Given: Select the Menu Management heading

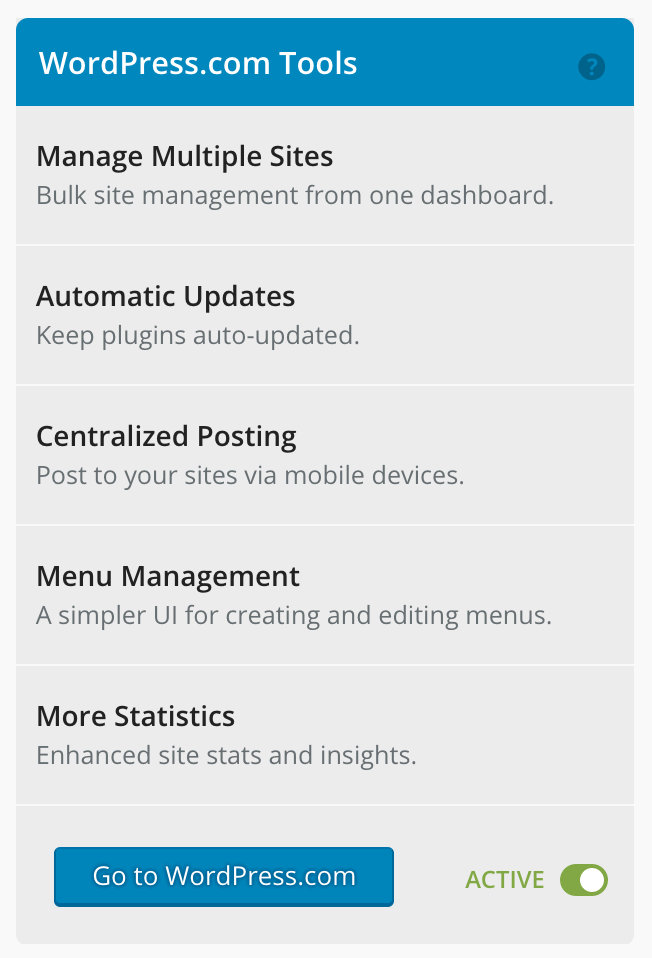Looking at the screenshot, I should pos(168,576).
